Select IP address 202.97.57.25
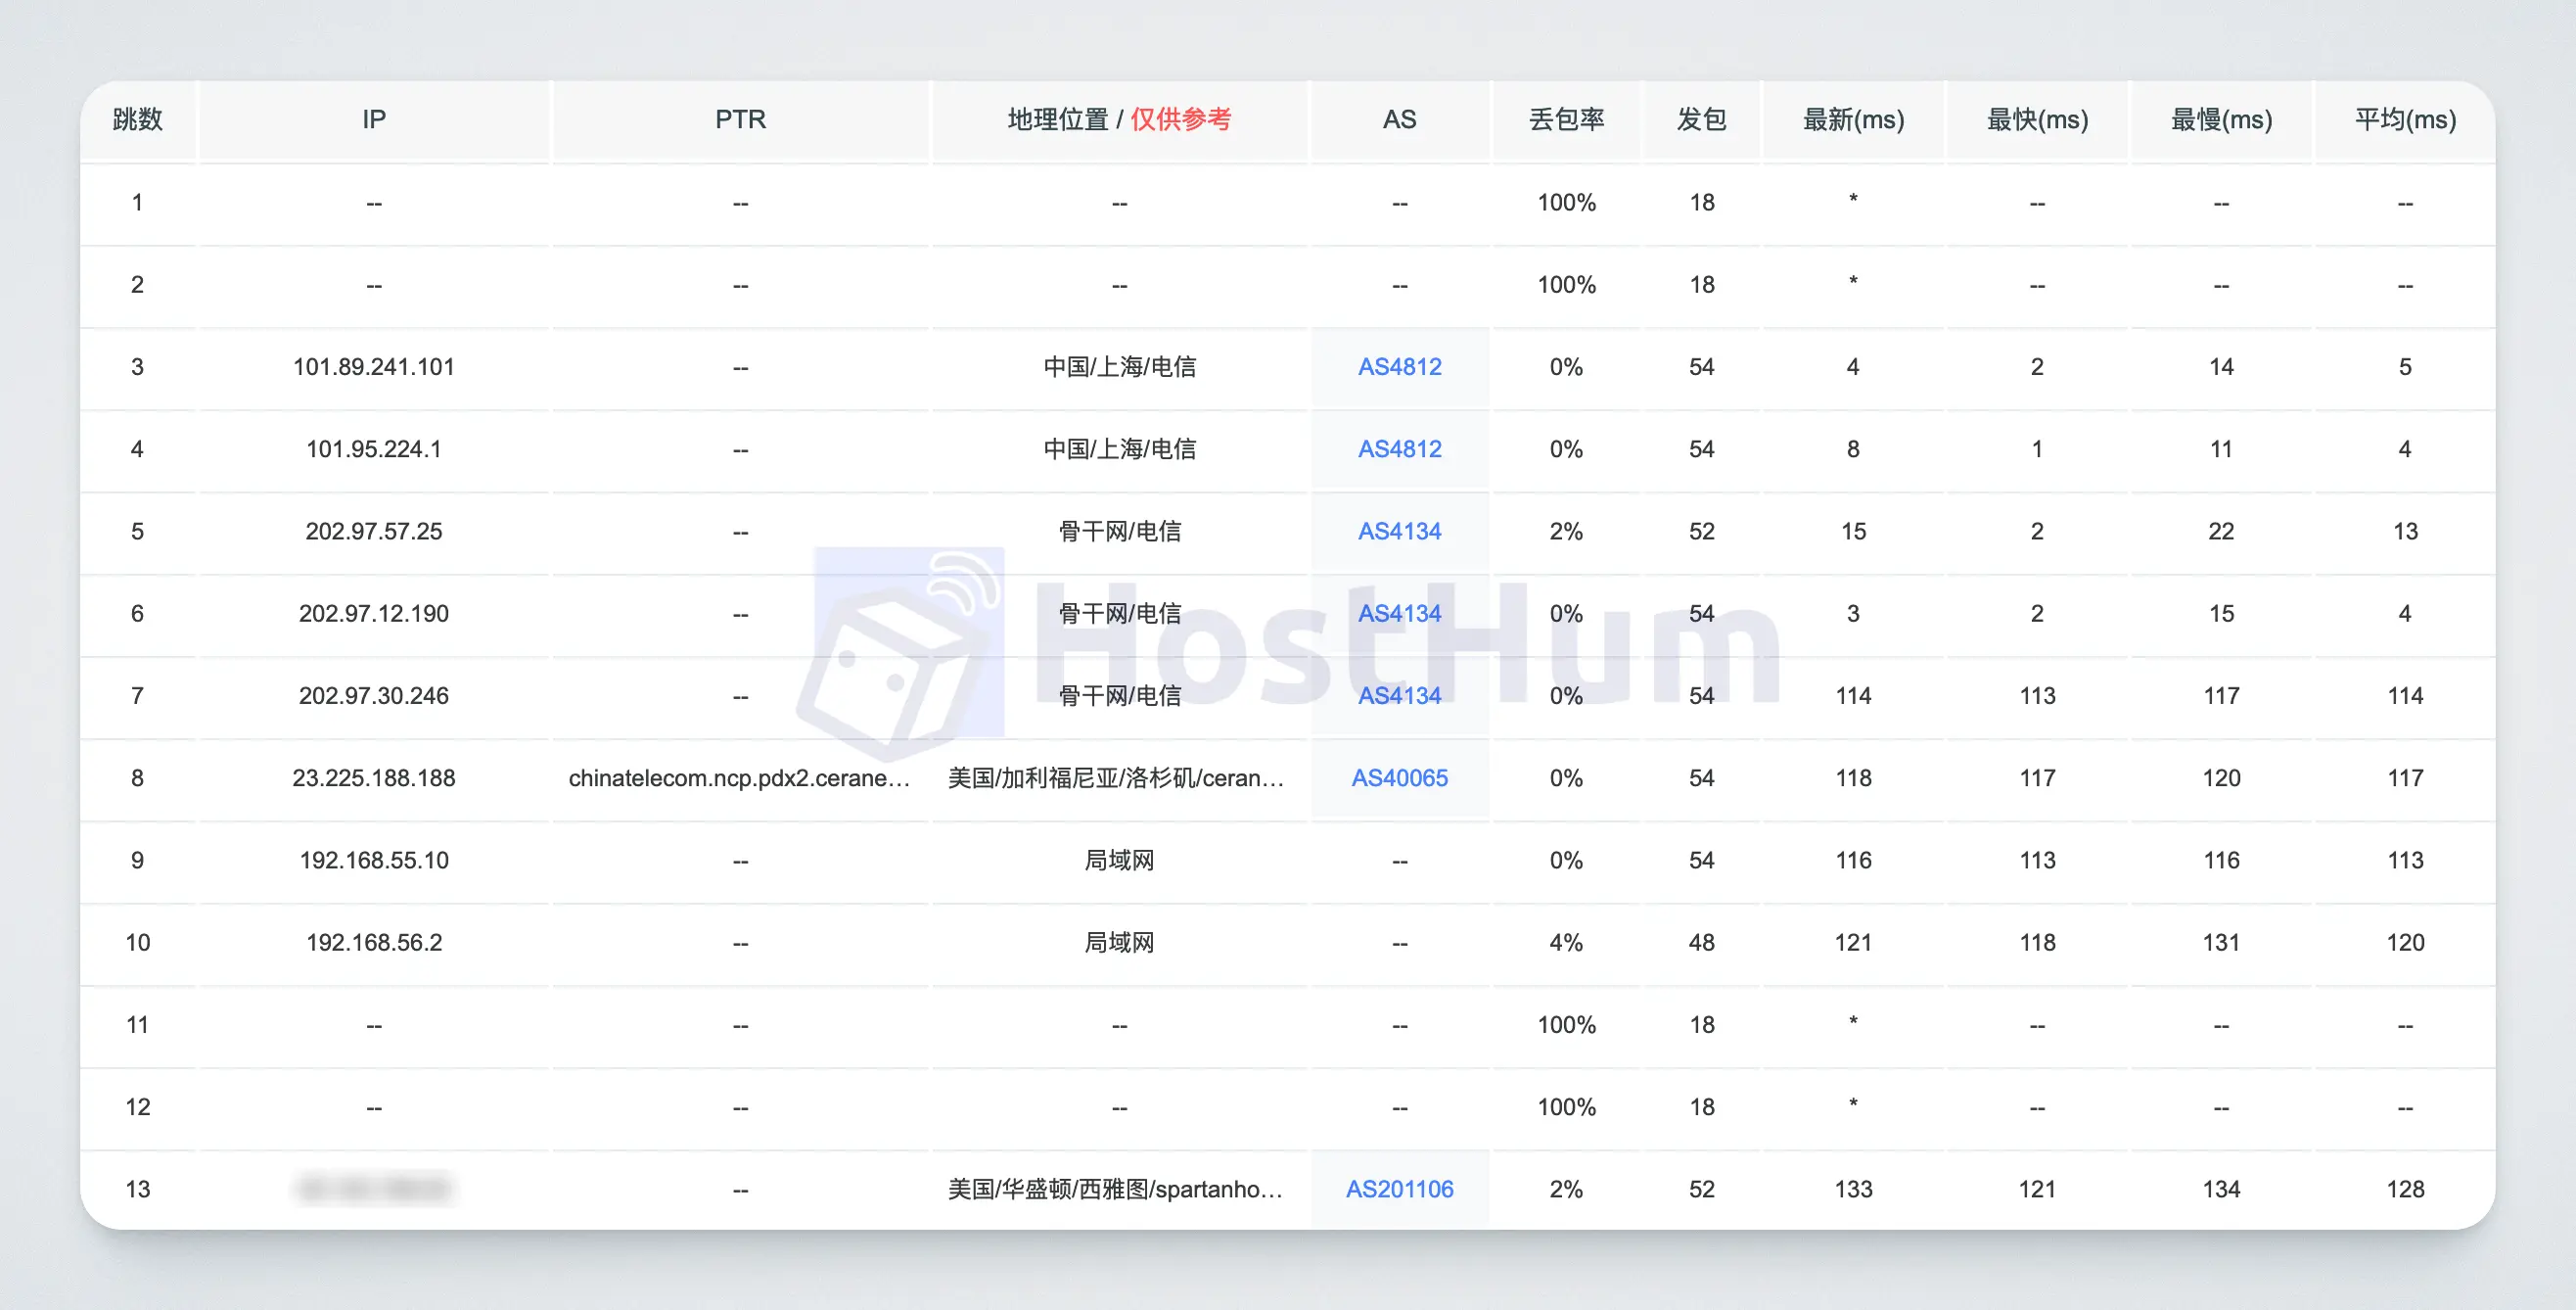This screenshot has width=2576, height=1310. point(374,531)
